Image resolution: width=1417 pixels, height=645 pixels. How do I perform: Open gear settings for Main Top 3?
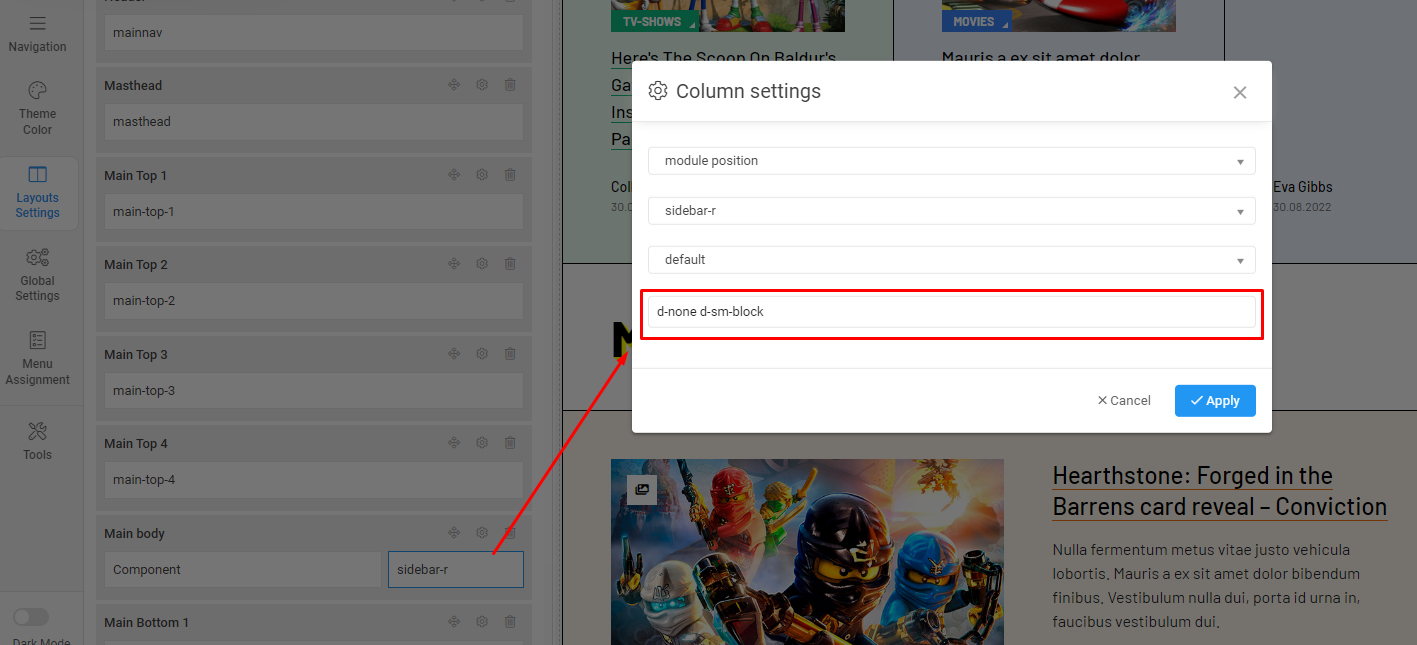point(481,354)
